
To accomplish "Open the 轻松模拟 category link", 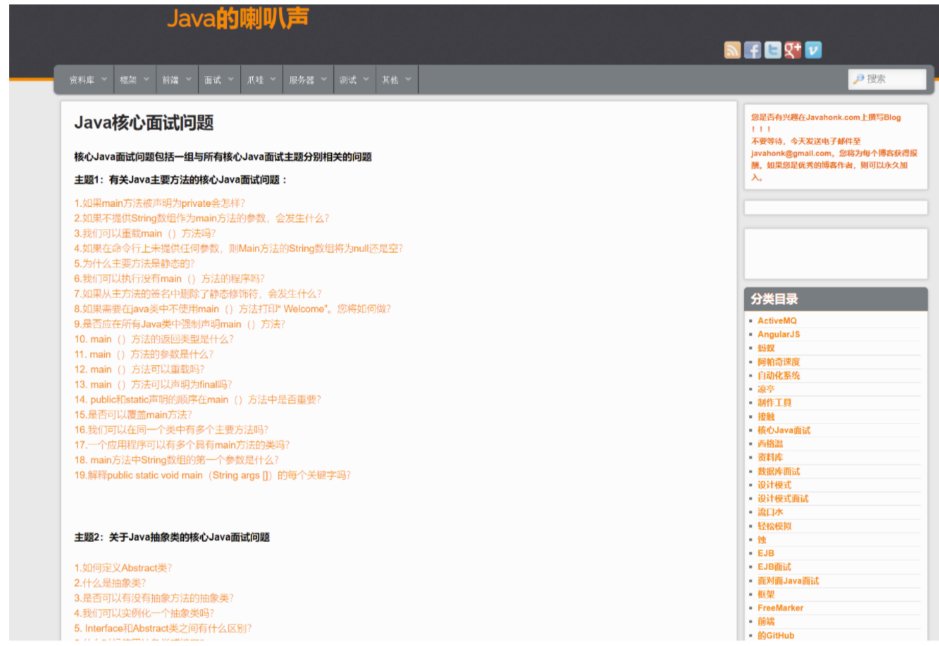I will [774, 526].
